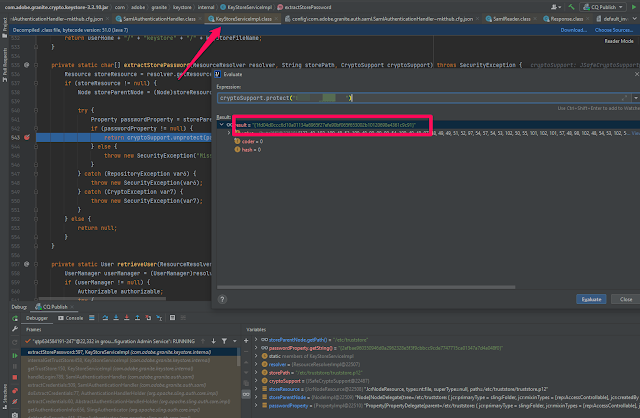The height and width of the screenshot is (418, 640).
Task: Select internalGetTrustStore stack frame
Action: (x=129, y=360)
